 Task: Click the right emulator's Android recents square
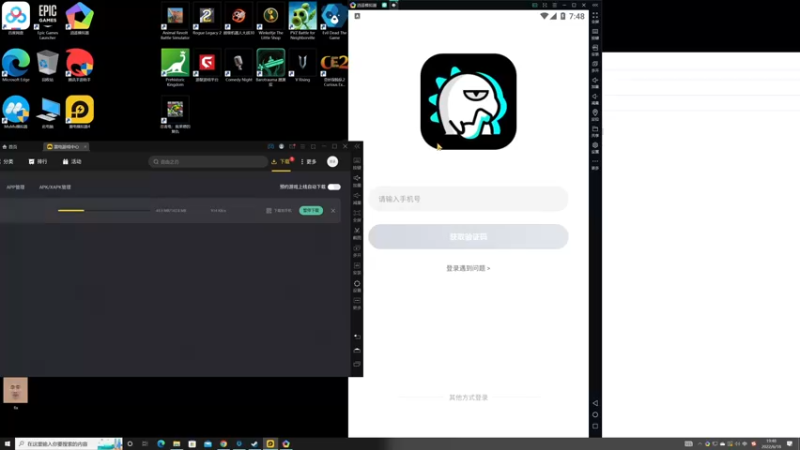[595, 427]
